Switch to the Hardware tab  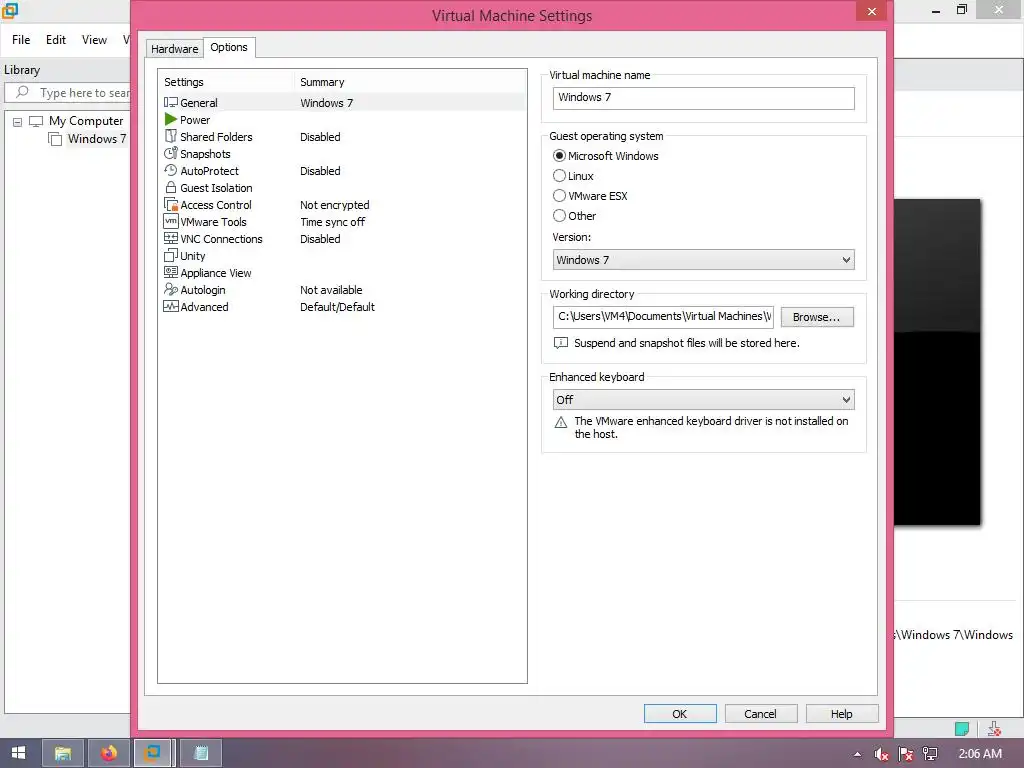coord(174,49)
